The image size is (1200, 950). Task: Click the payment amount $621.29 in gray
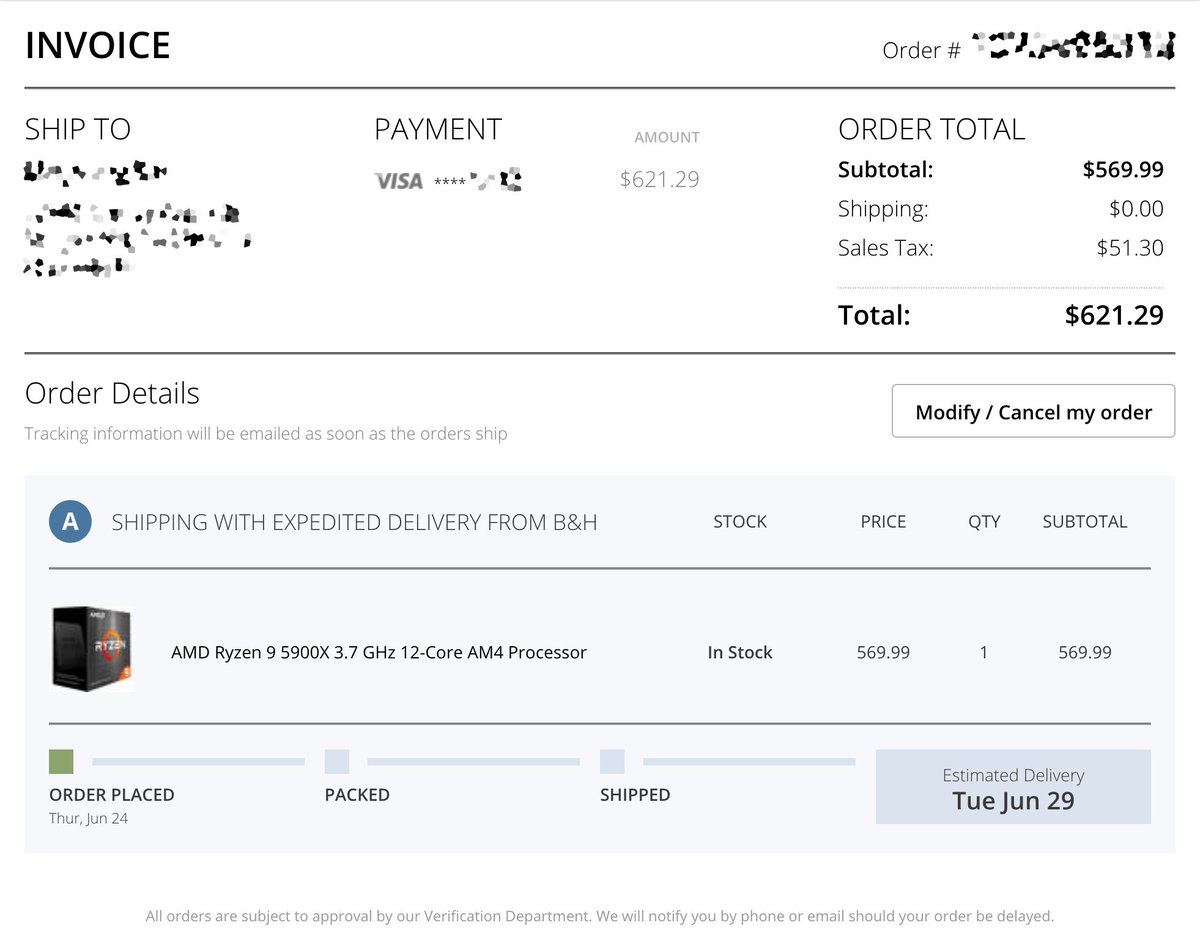tap(659, 180)
